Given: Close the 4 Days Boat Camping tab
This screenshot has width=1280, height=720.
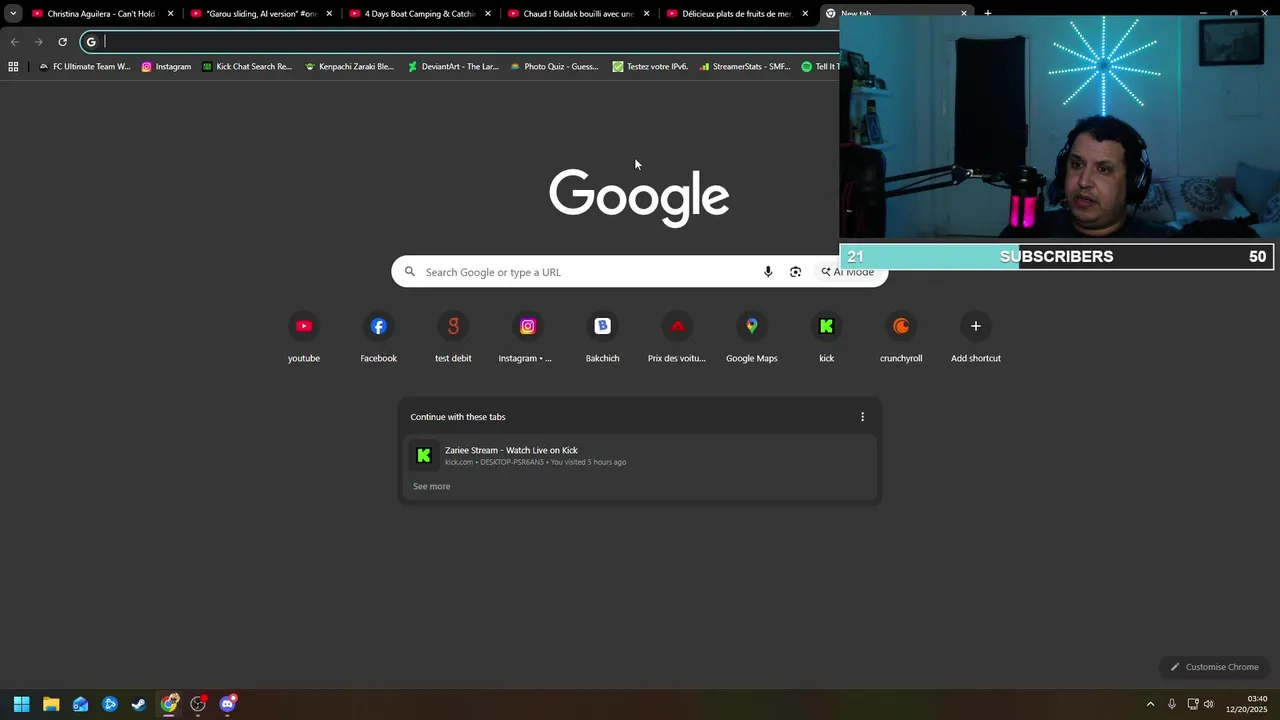Looking at the screenshot, I should click(x=488, y=14).
